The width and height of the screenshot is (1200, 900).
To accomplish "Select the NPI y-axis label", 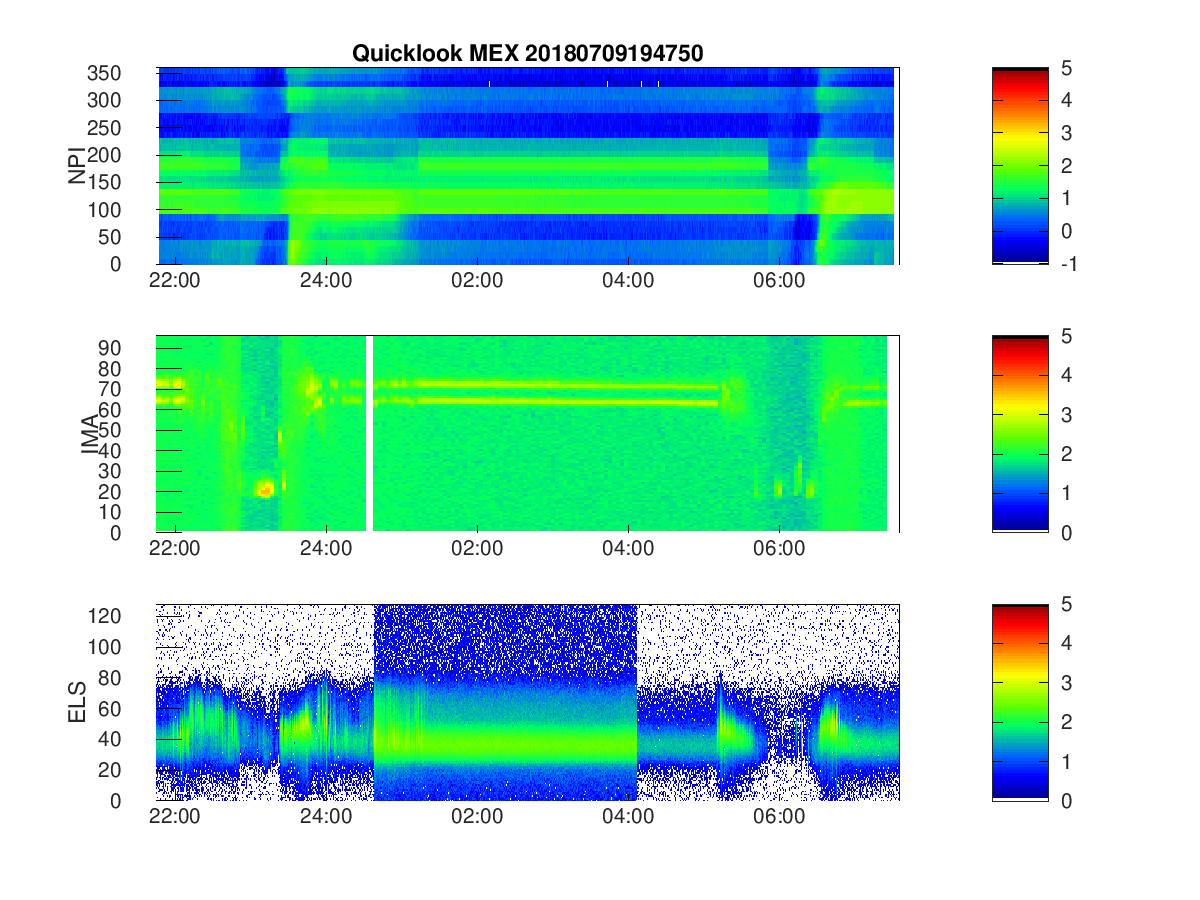I will 76,166.
